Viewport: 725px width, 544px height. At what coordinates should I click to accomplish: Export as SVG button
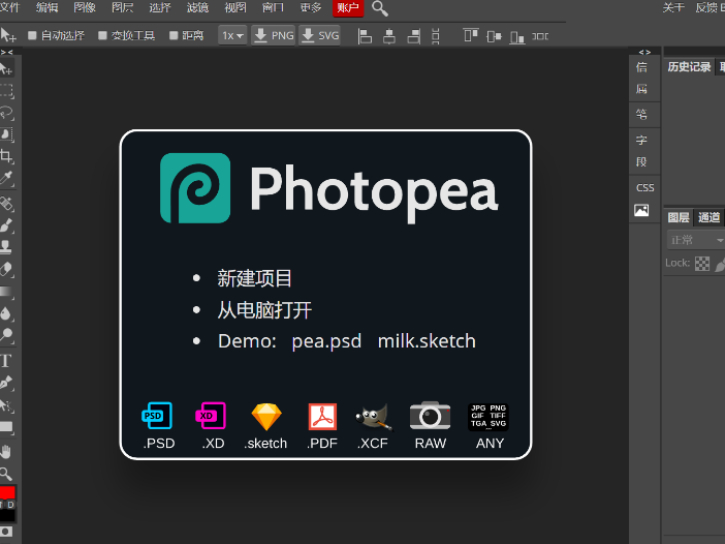(x=319, y=36)
